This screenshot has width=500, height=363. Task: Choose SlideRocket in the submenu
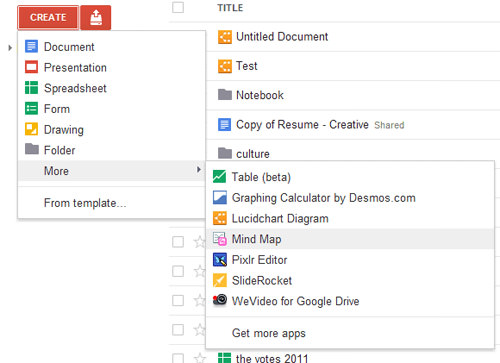point(350,280)
